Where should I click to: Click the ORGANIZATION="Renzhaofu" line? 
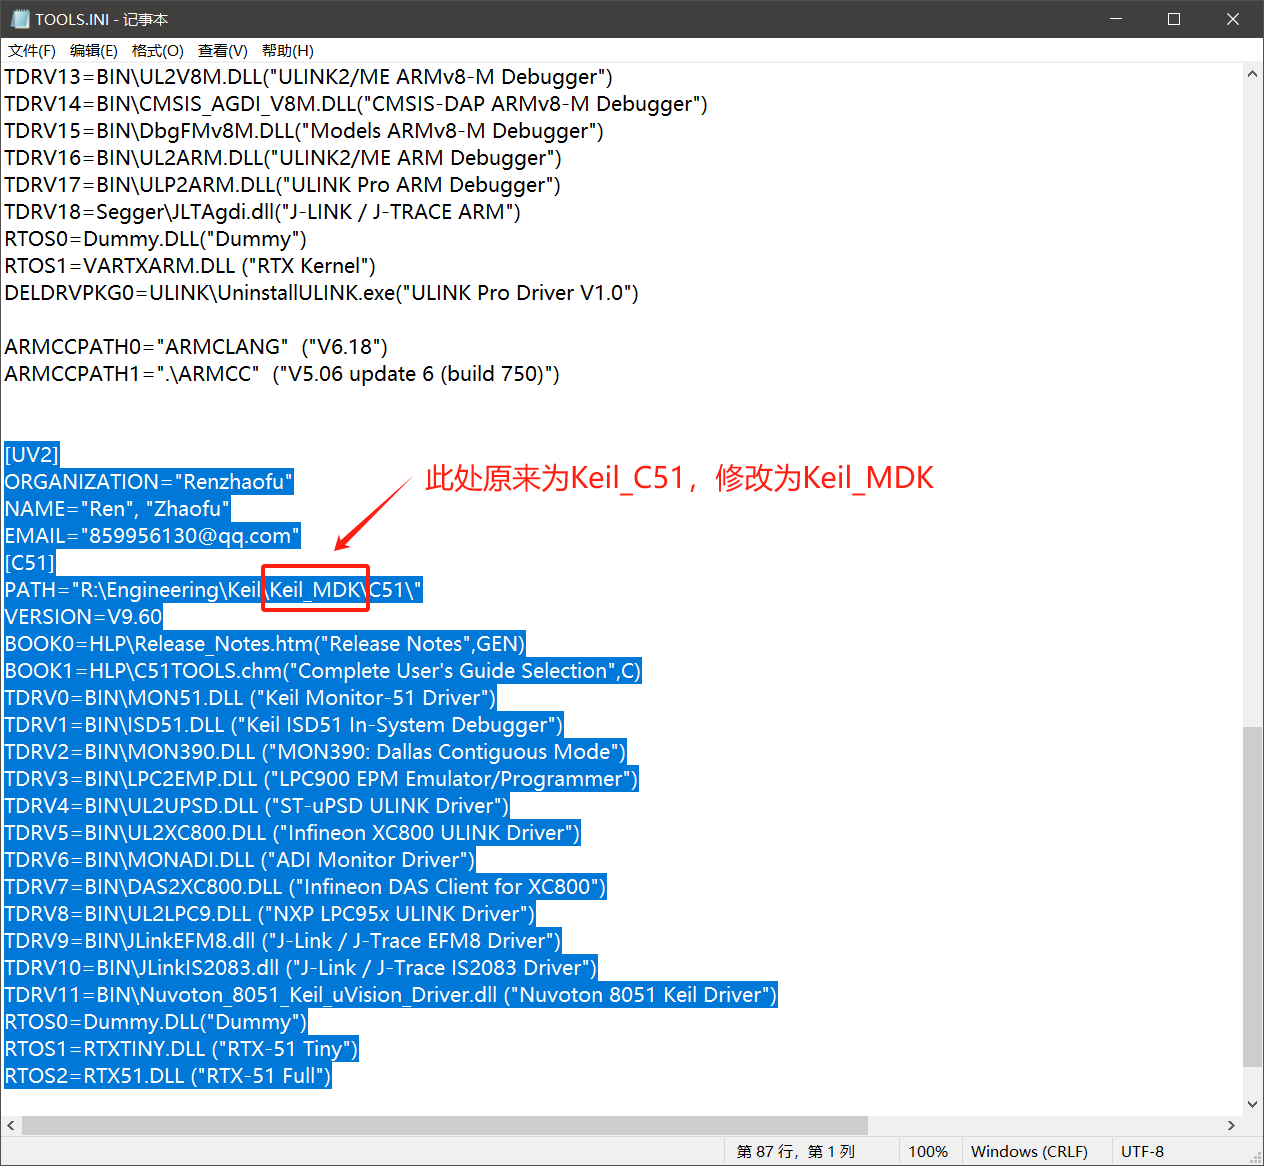coord(149,482)
